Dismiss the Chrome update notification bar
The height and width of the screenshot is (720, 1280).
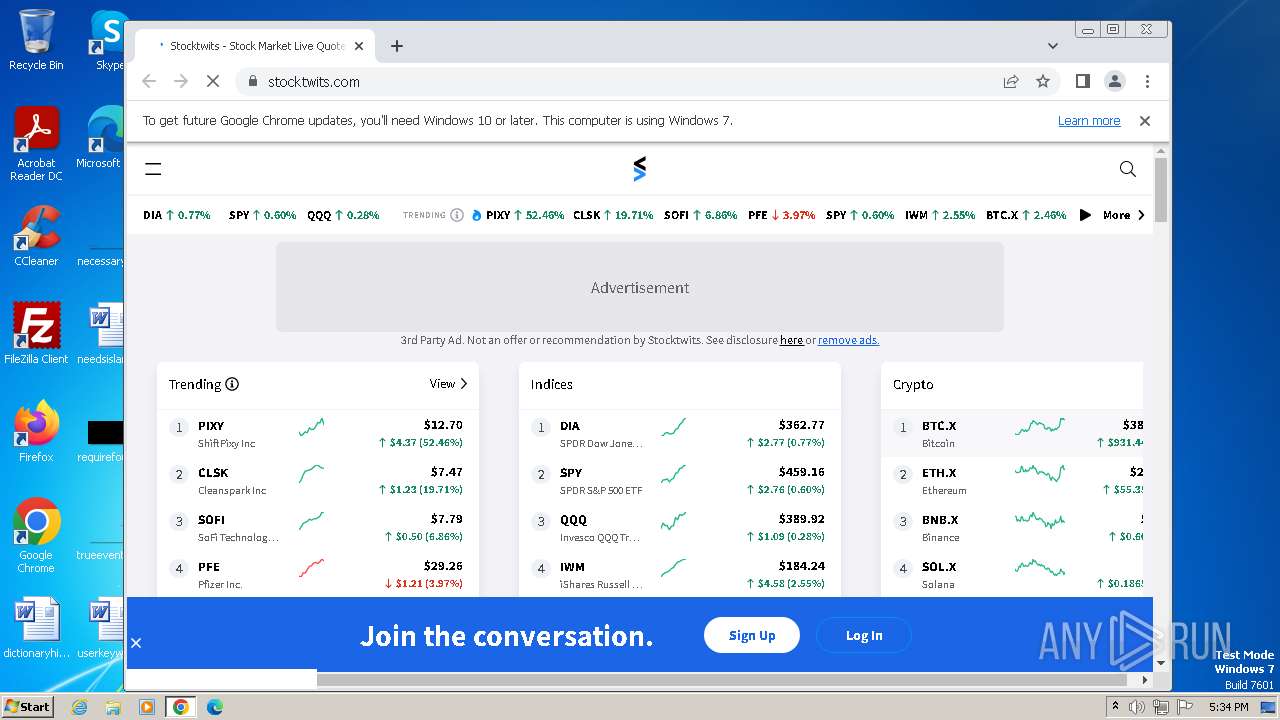pos(1145,121)
